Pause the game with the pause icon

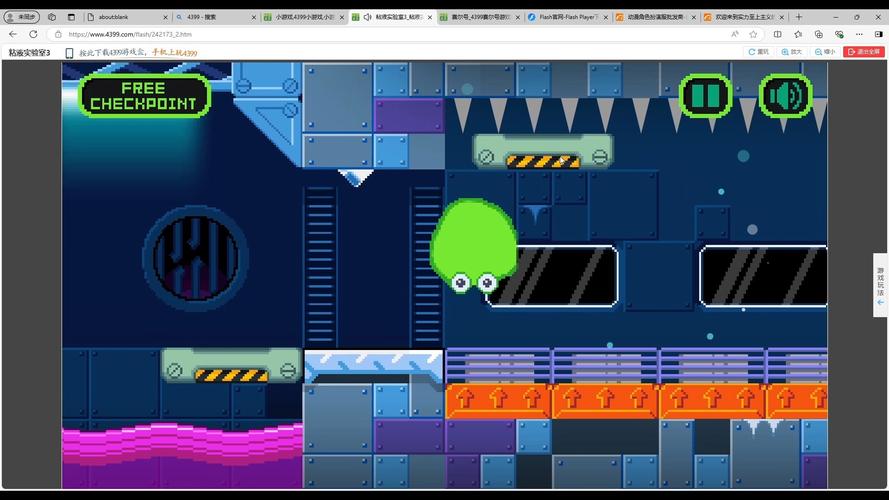(706, 96)
